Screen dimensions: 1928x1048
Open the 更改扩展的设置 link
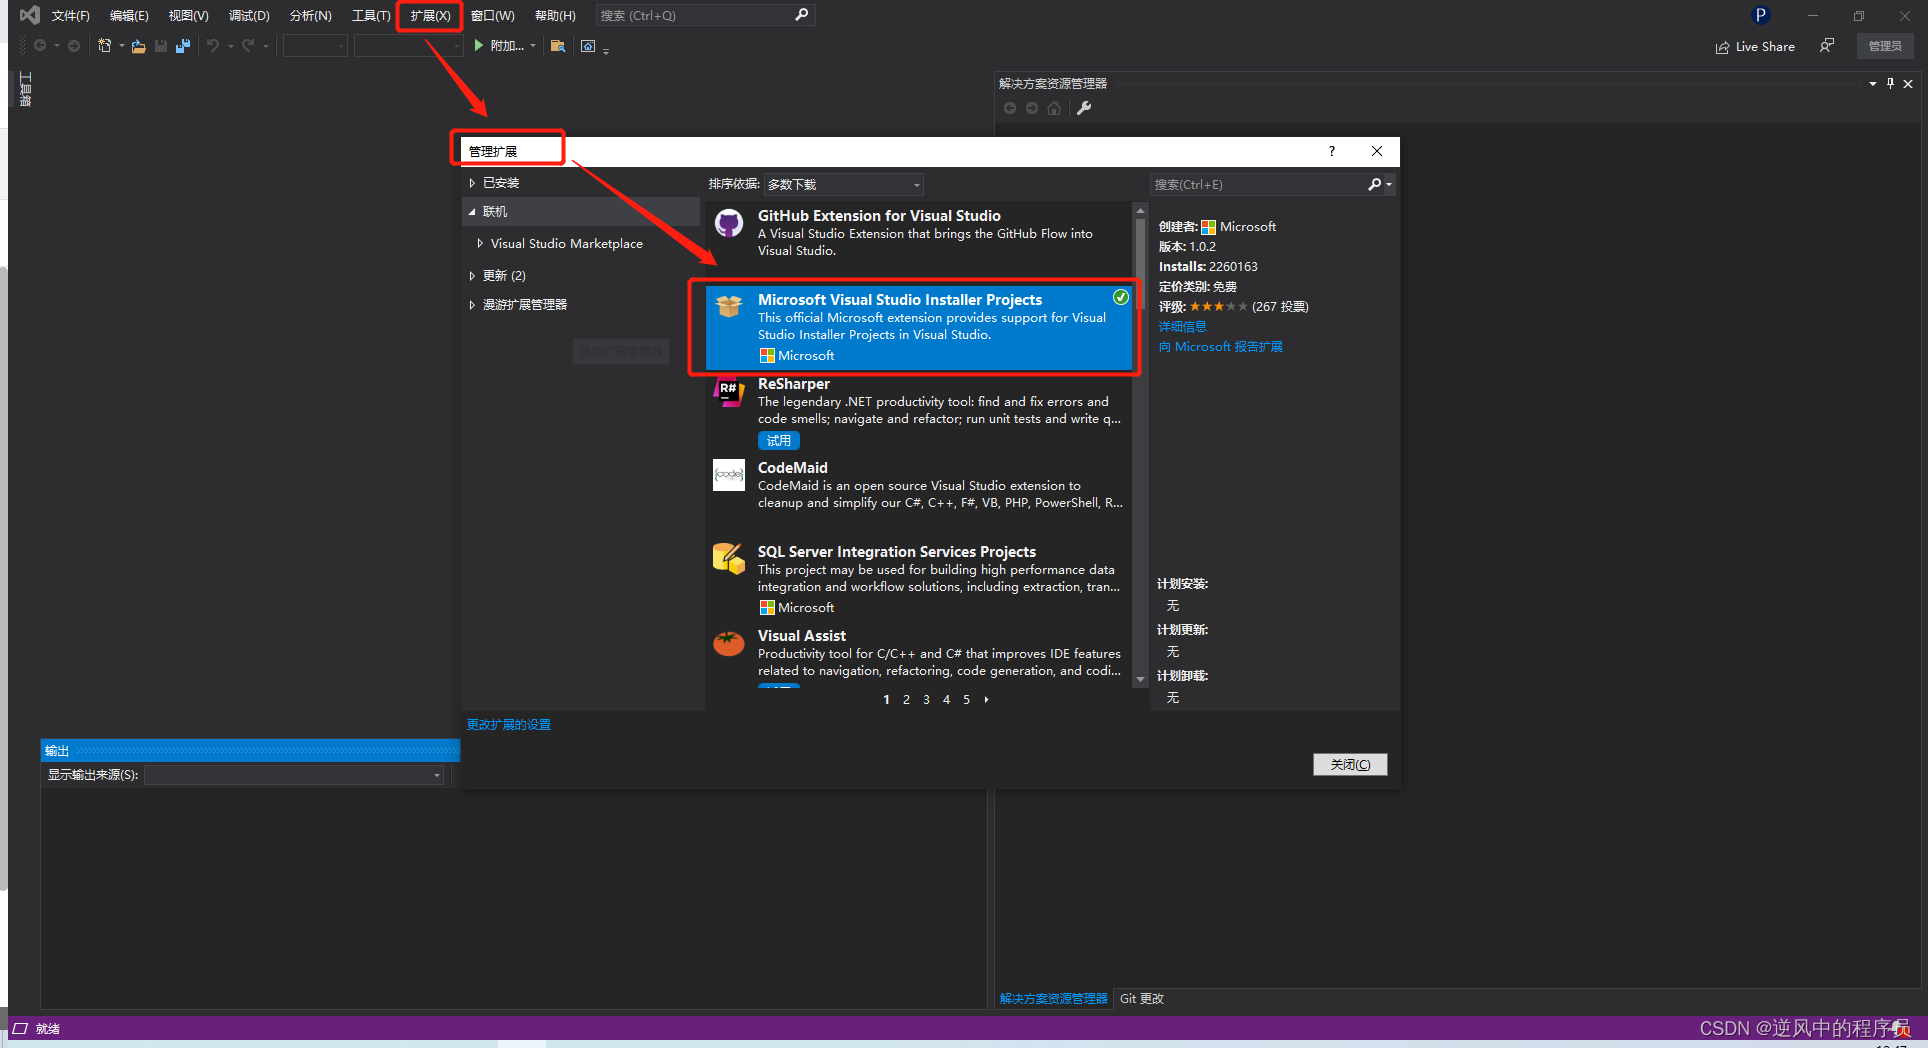[x=509, y=725]
